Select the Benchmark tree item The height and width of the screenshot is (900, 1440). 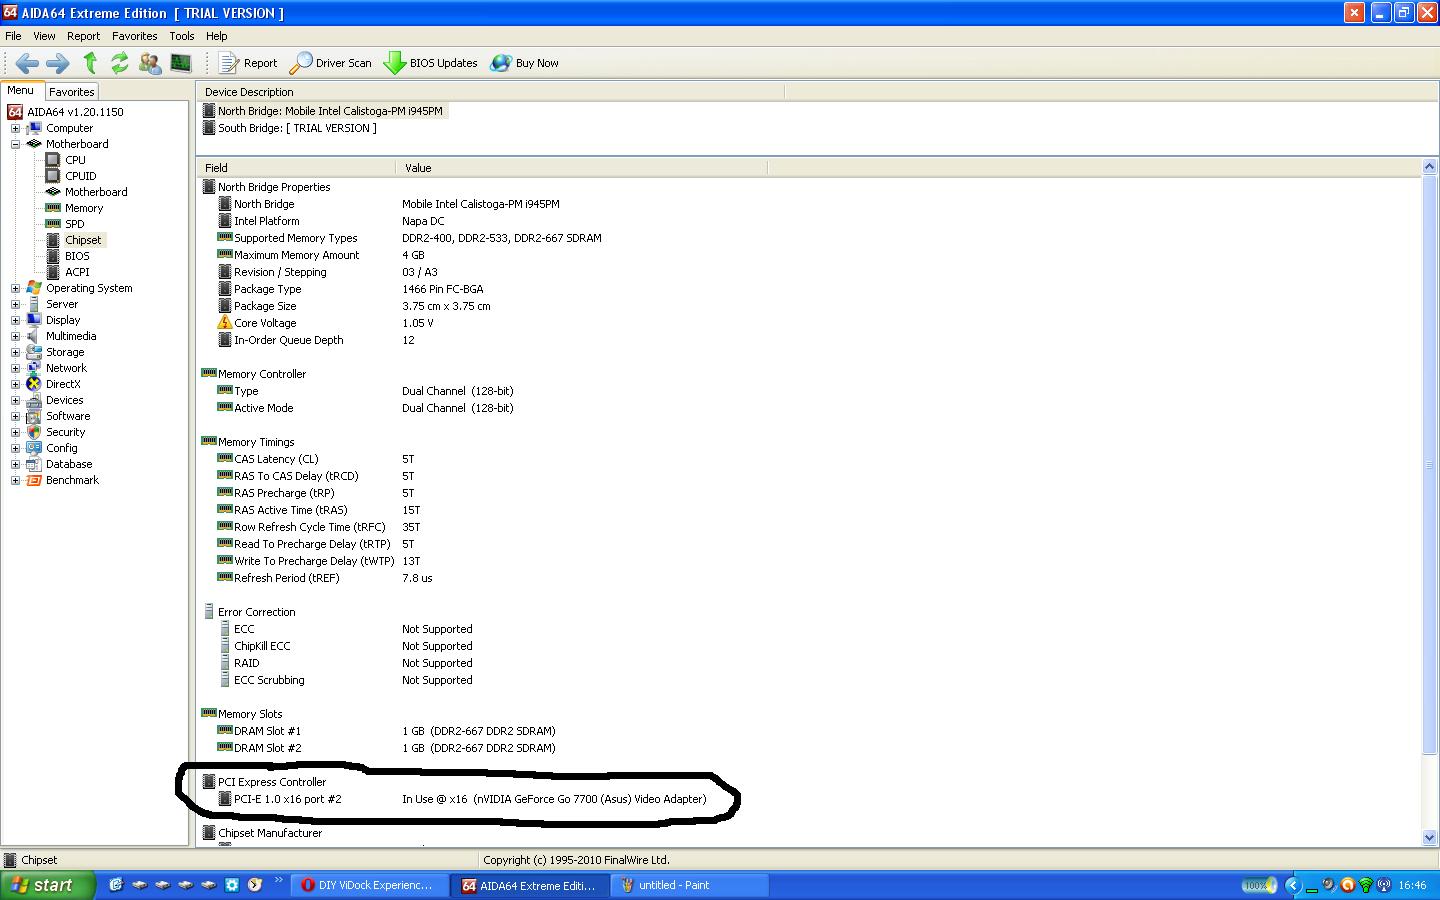point(72,480)
